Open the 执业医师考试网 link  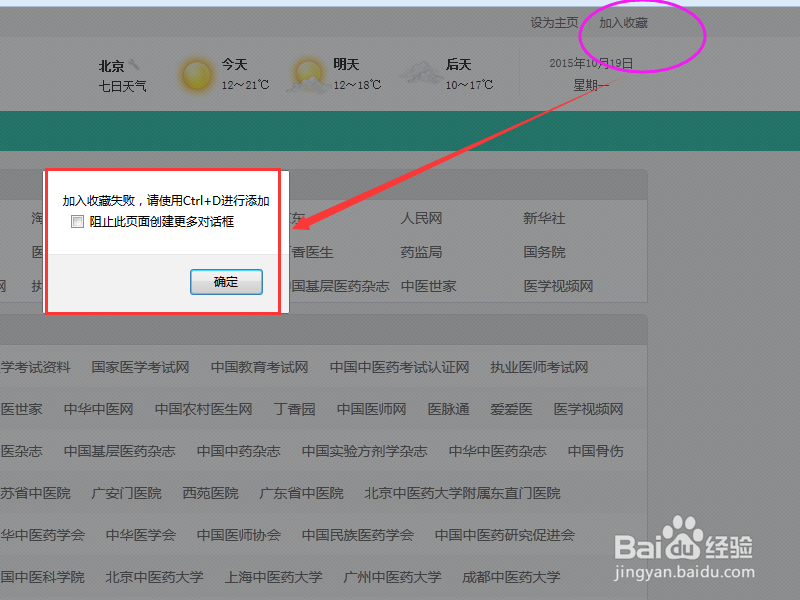[539, 367]
